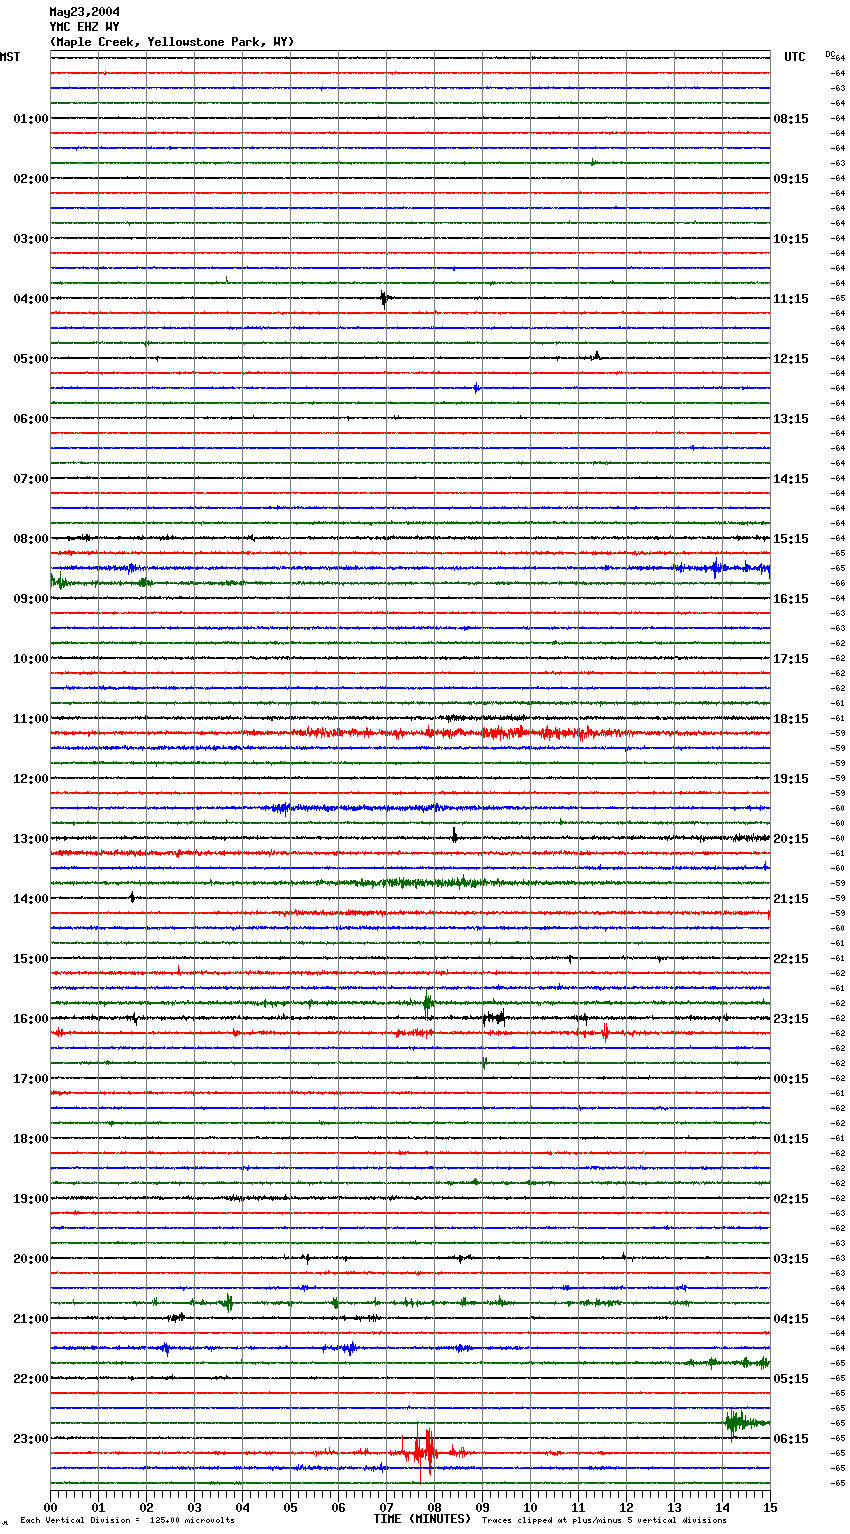The width and height of the screenshot is (850, 1534).
Task: Click the 20:15 UTC time label
Action: (x=791, y=839)
